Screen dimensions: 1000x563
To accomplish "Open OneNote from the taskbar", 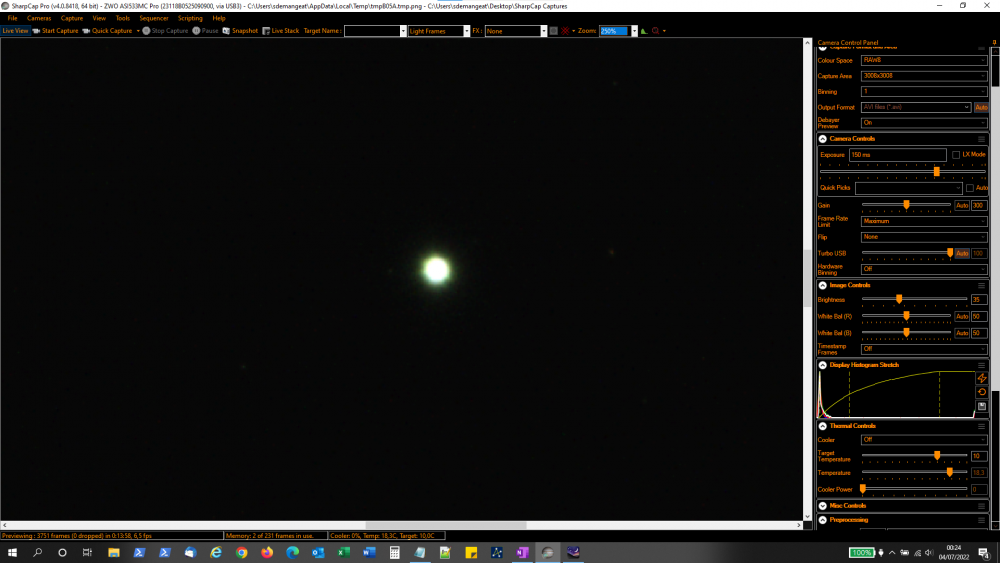I will [x=522, y=553].
